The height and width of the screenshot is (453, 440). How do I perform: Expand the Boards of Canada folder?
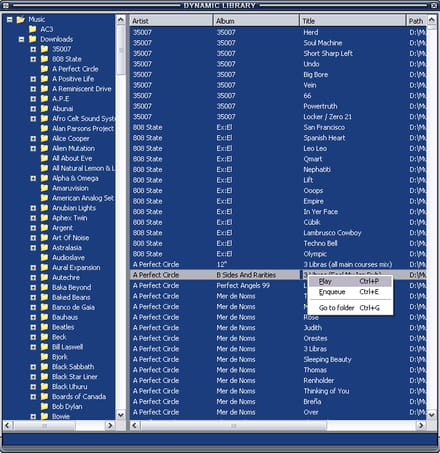tap(33, 397)
